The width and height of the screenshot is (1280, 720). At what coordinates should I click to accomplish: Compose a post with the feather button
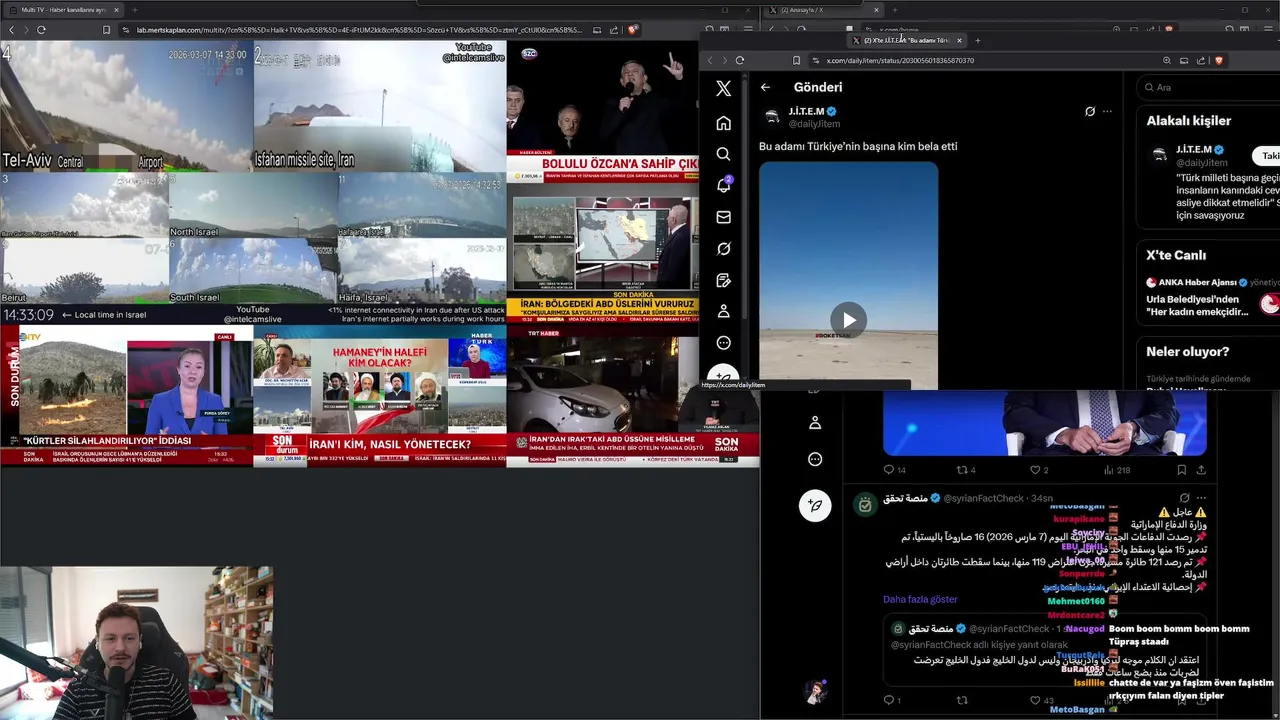[815, 505]
